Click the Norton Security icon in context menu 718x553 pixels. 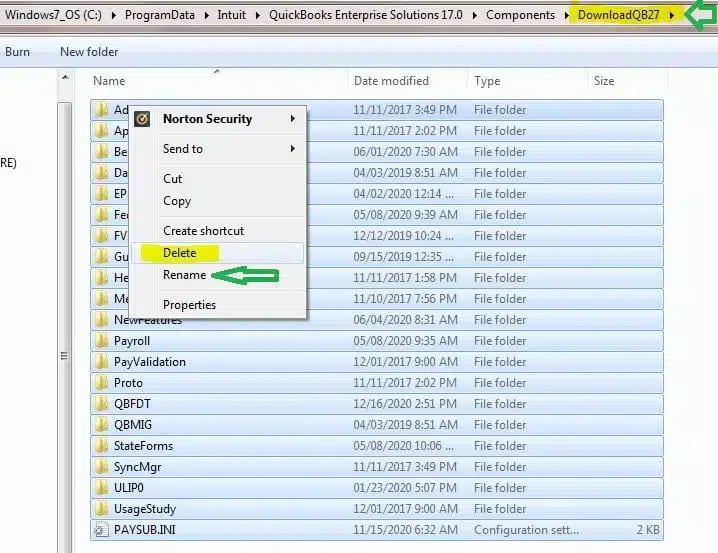(143, 119)
